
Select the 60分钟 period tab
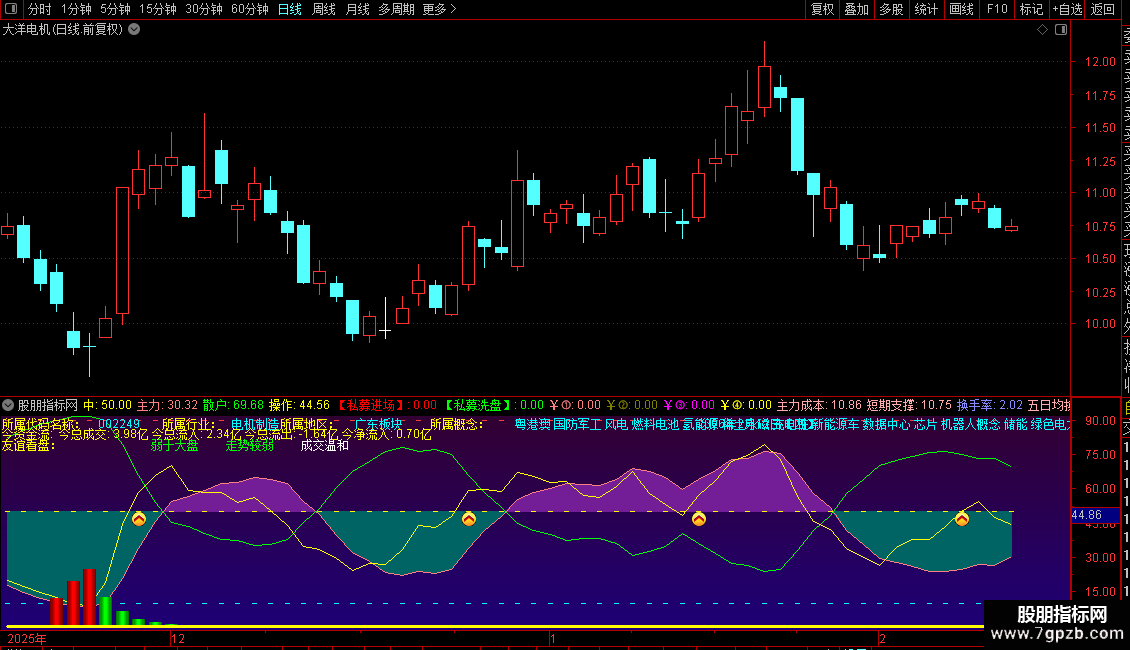pos(249,9)
